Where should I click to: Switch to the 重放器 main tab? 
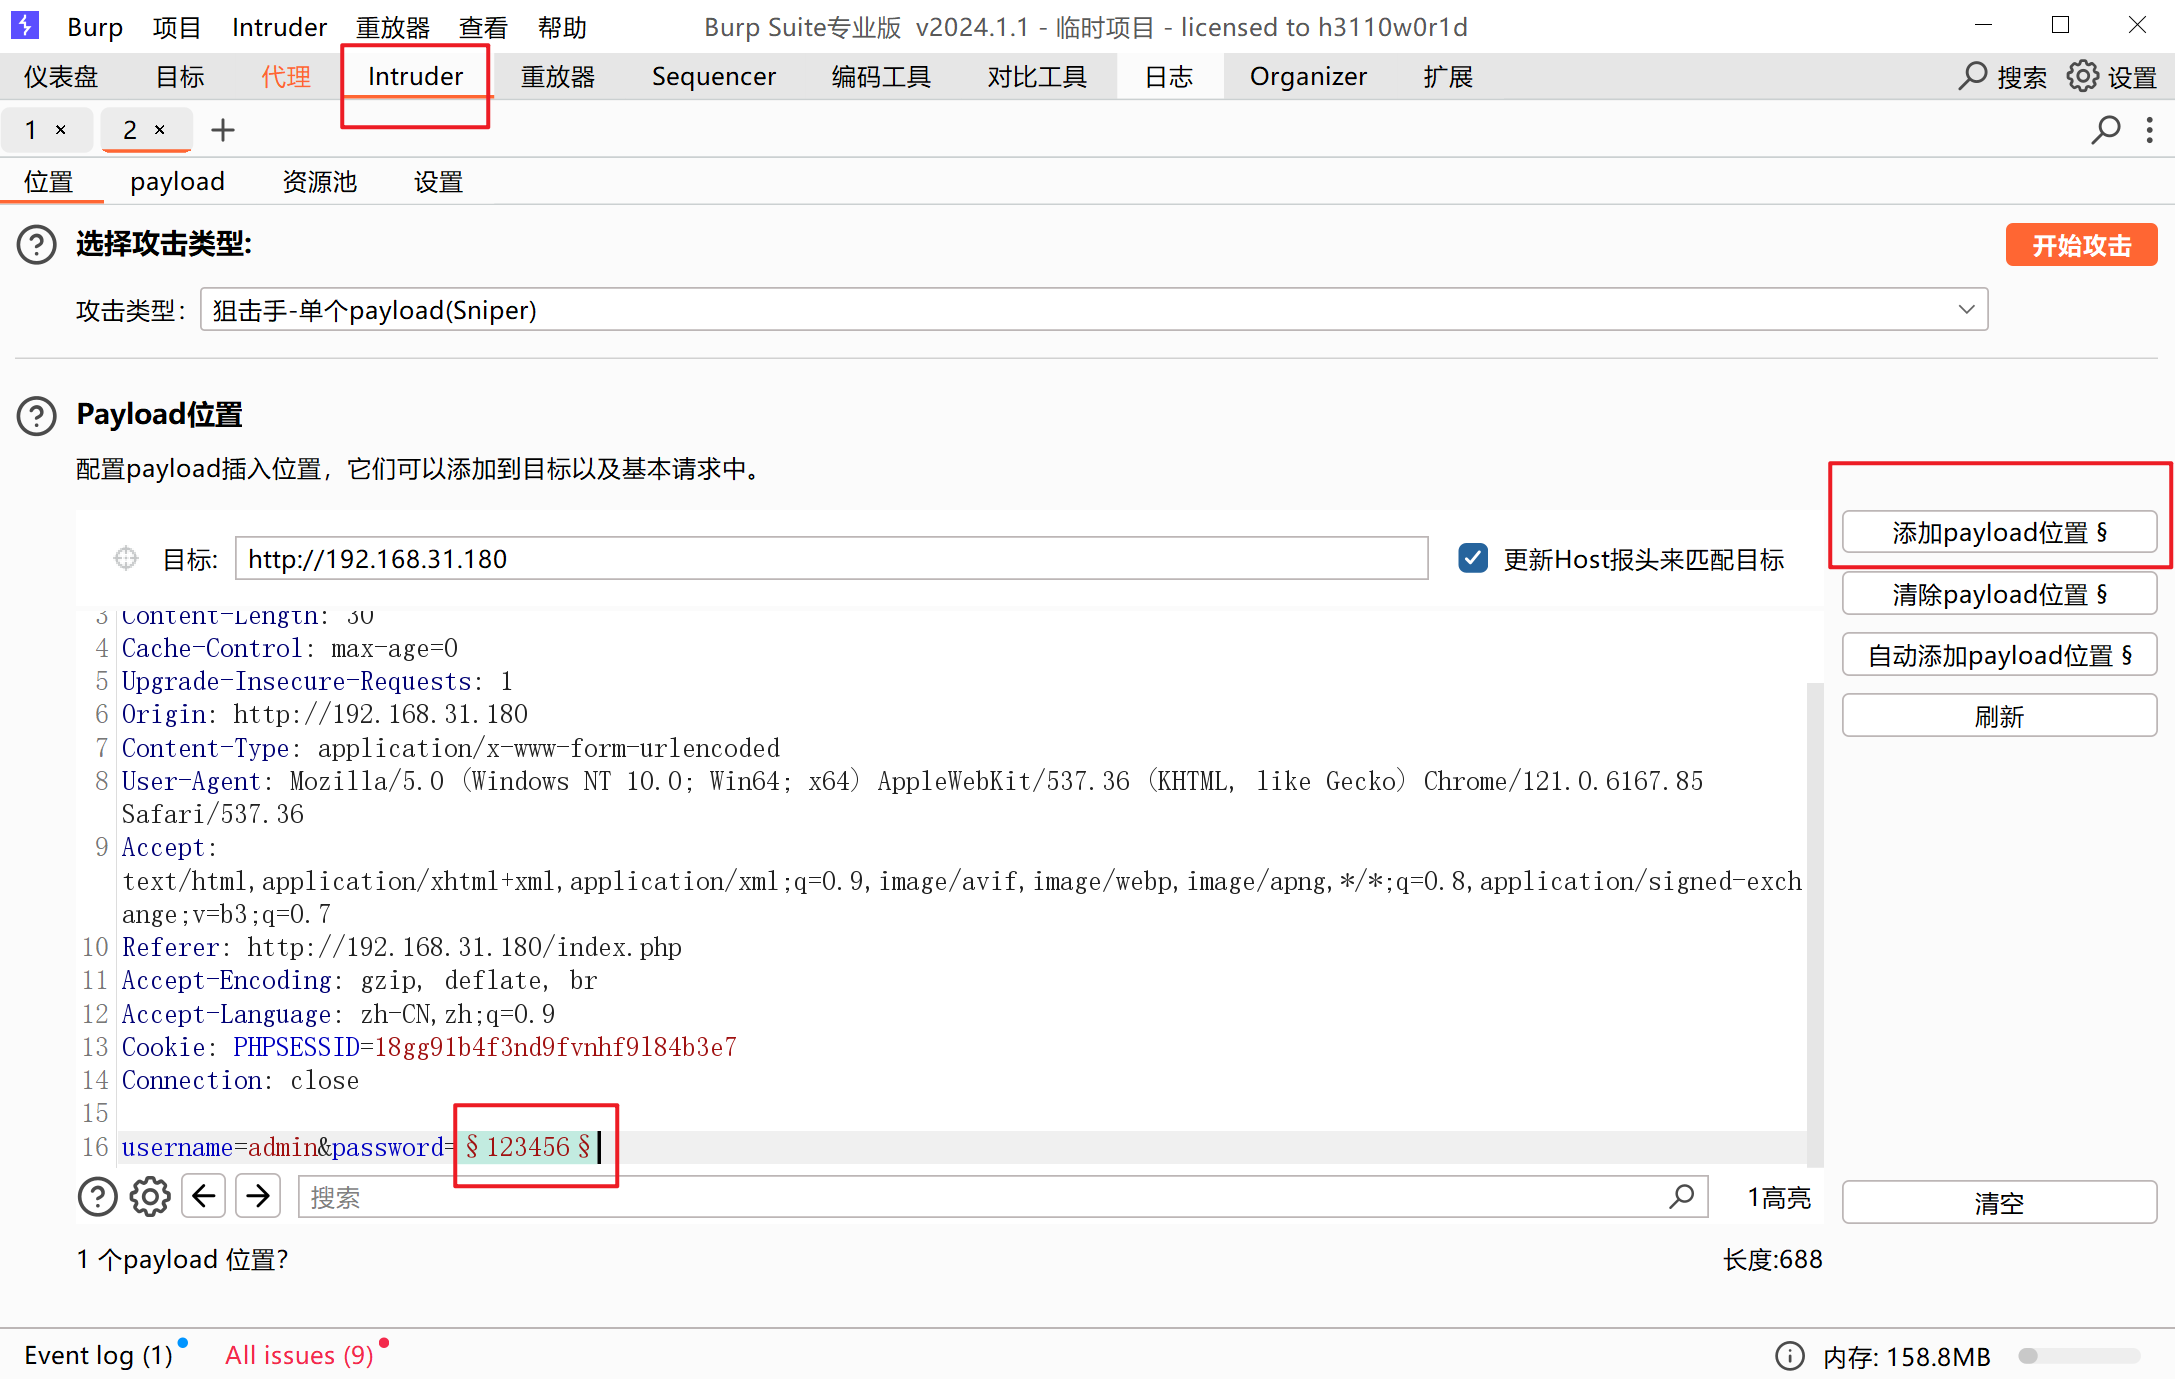coord(558,77)
